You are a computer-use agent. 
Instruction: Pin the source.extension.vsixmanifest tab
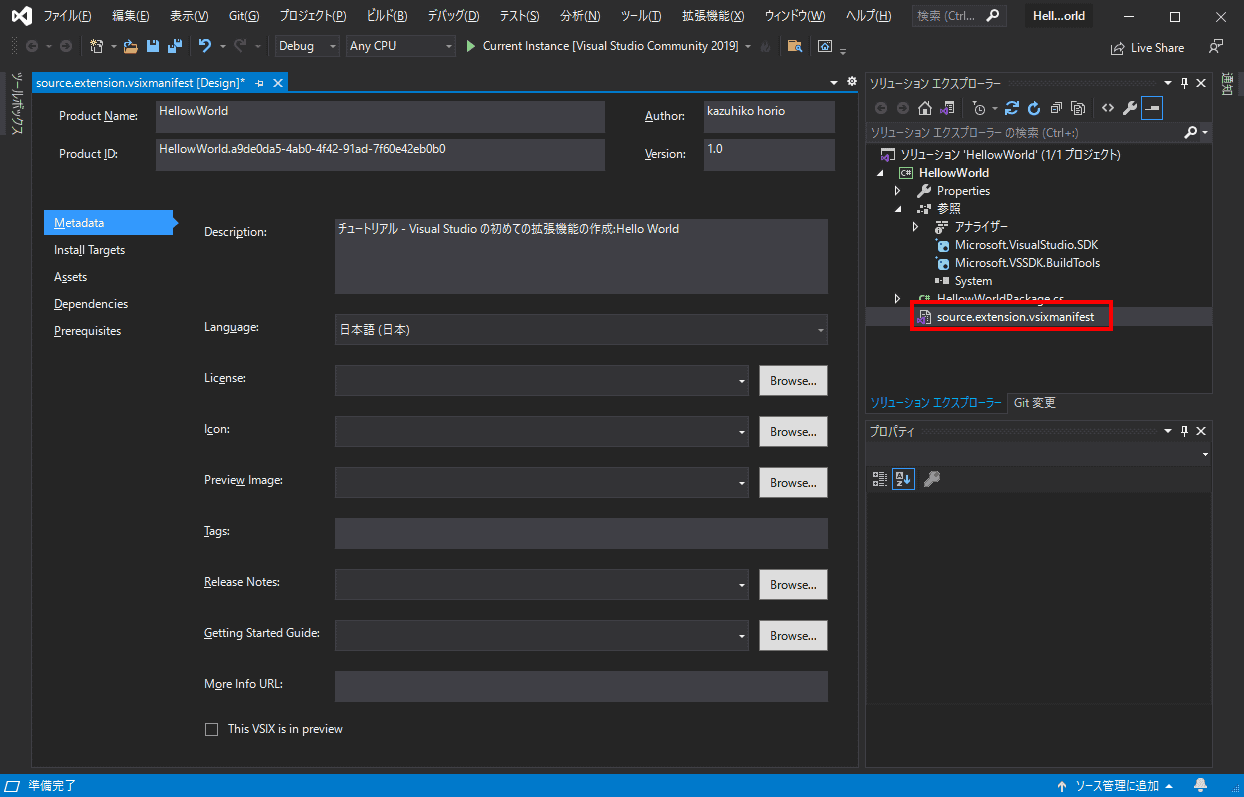point(260,83)
